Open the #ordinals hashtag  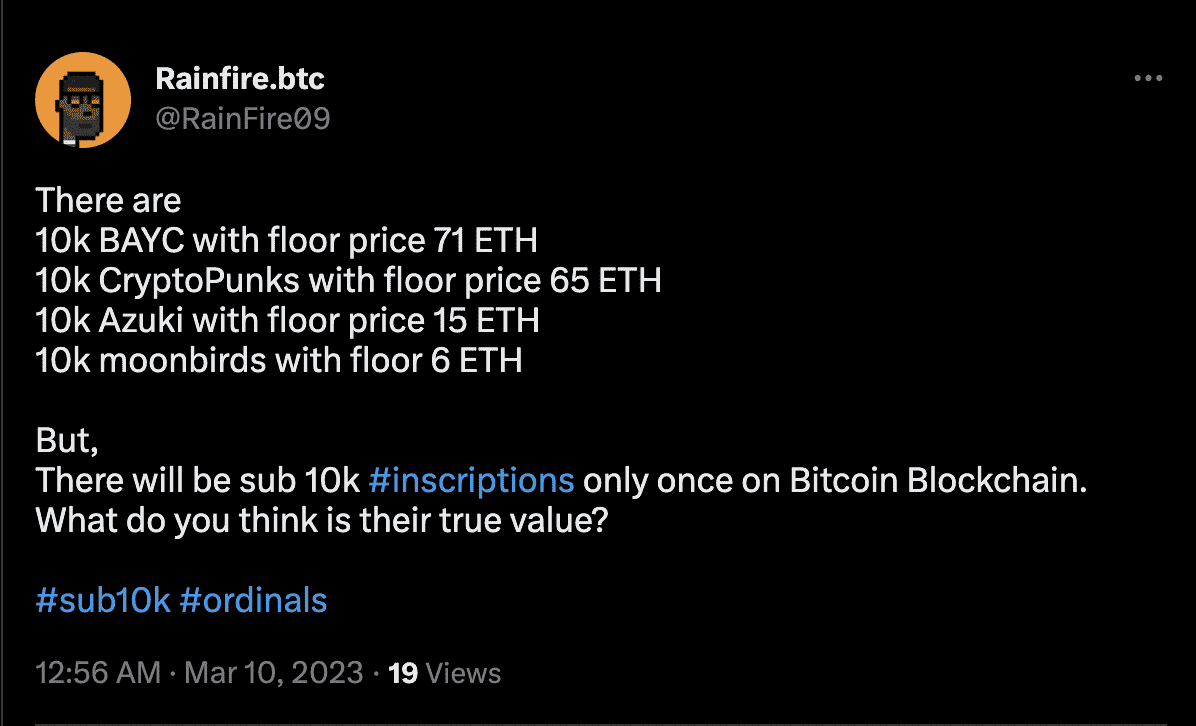click(253, 600)
